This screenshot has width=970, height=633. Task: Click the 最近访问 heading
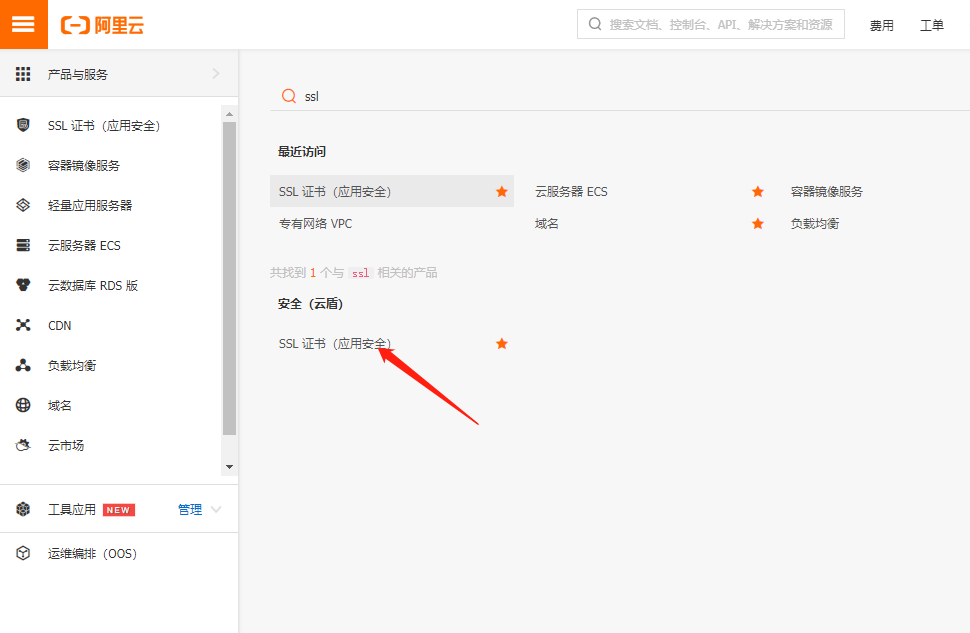click(302, 152)
